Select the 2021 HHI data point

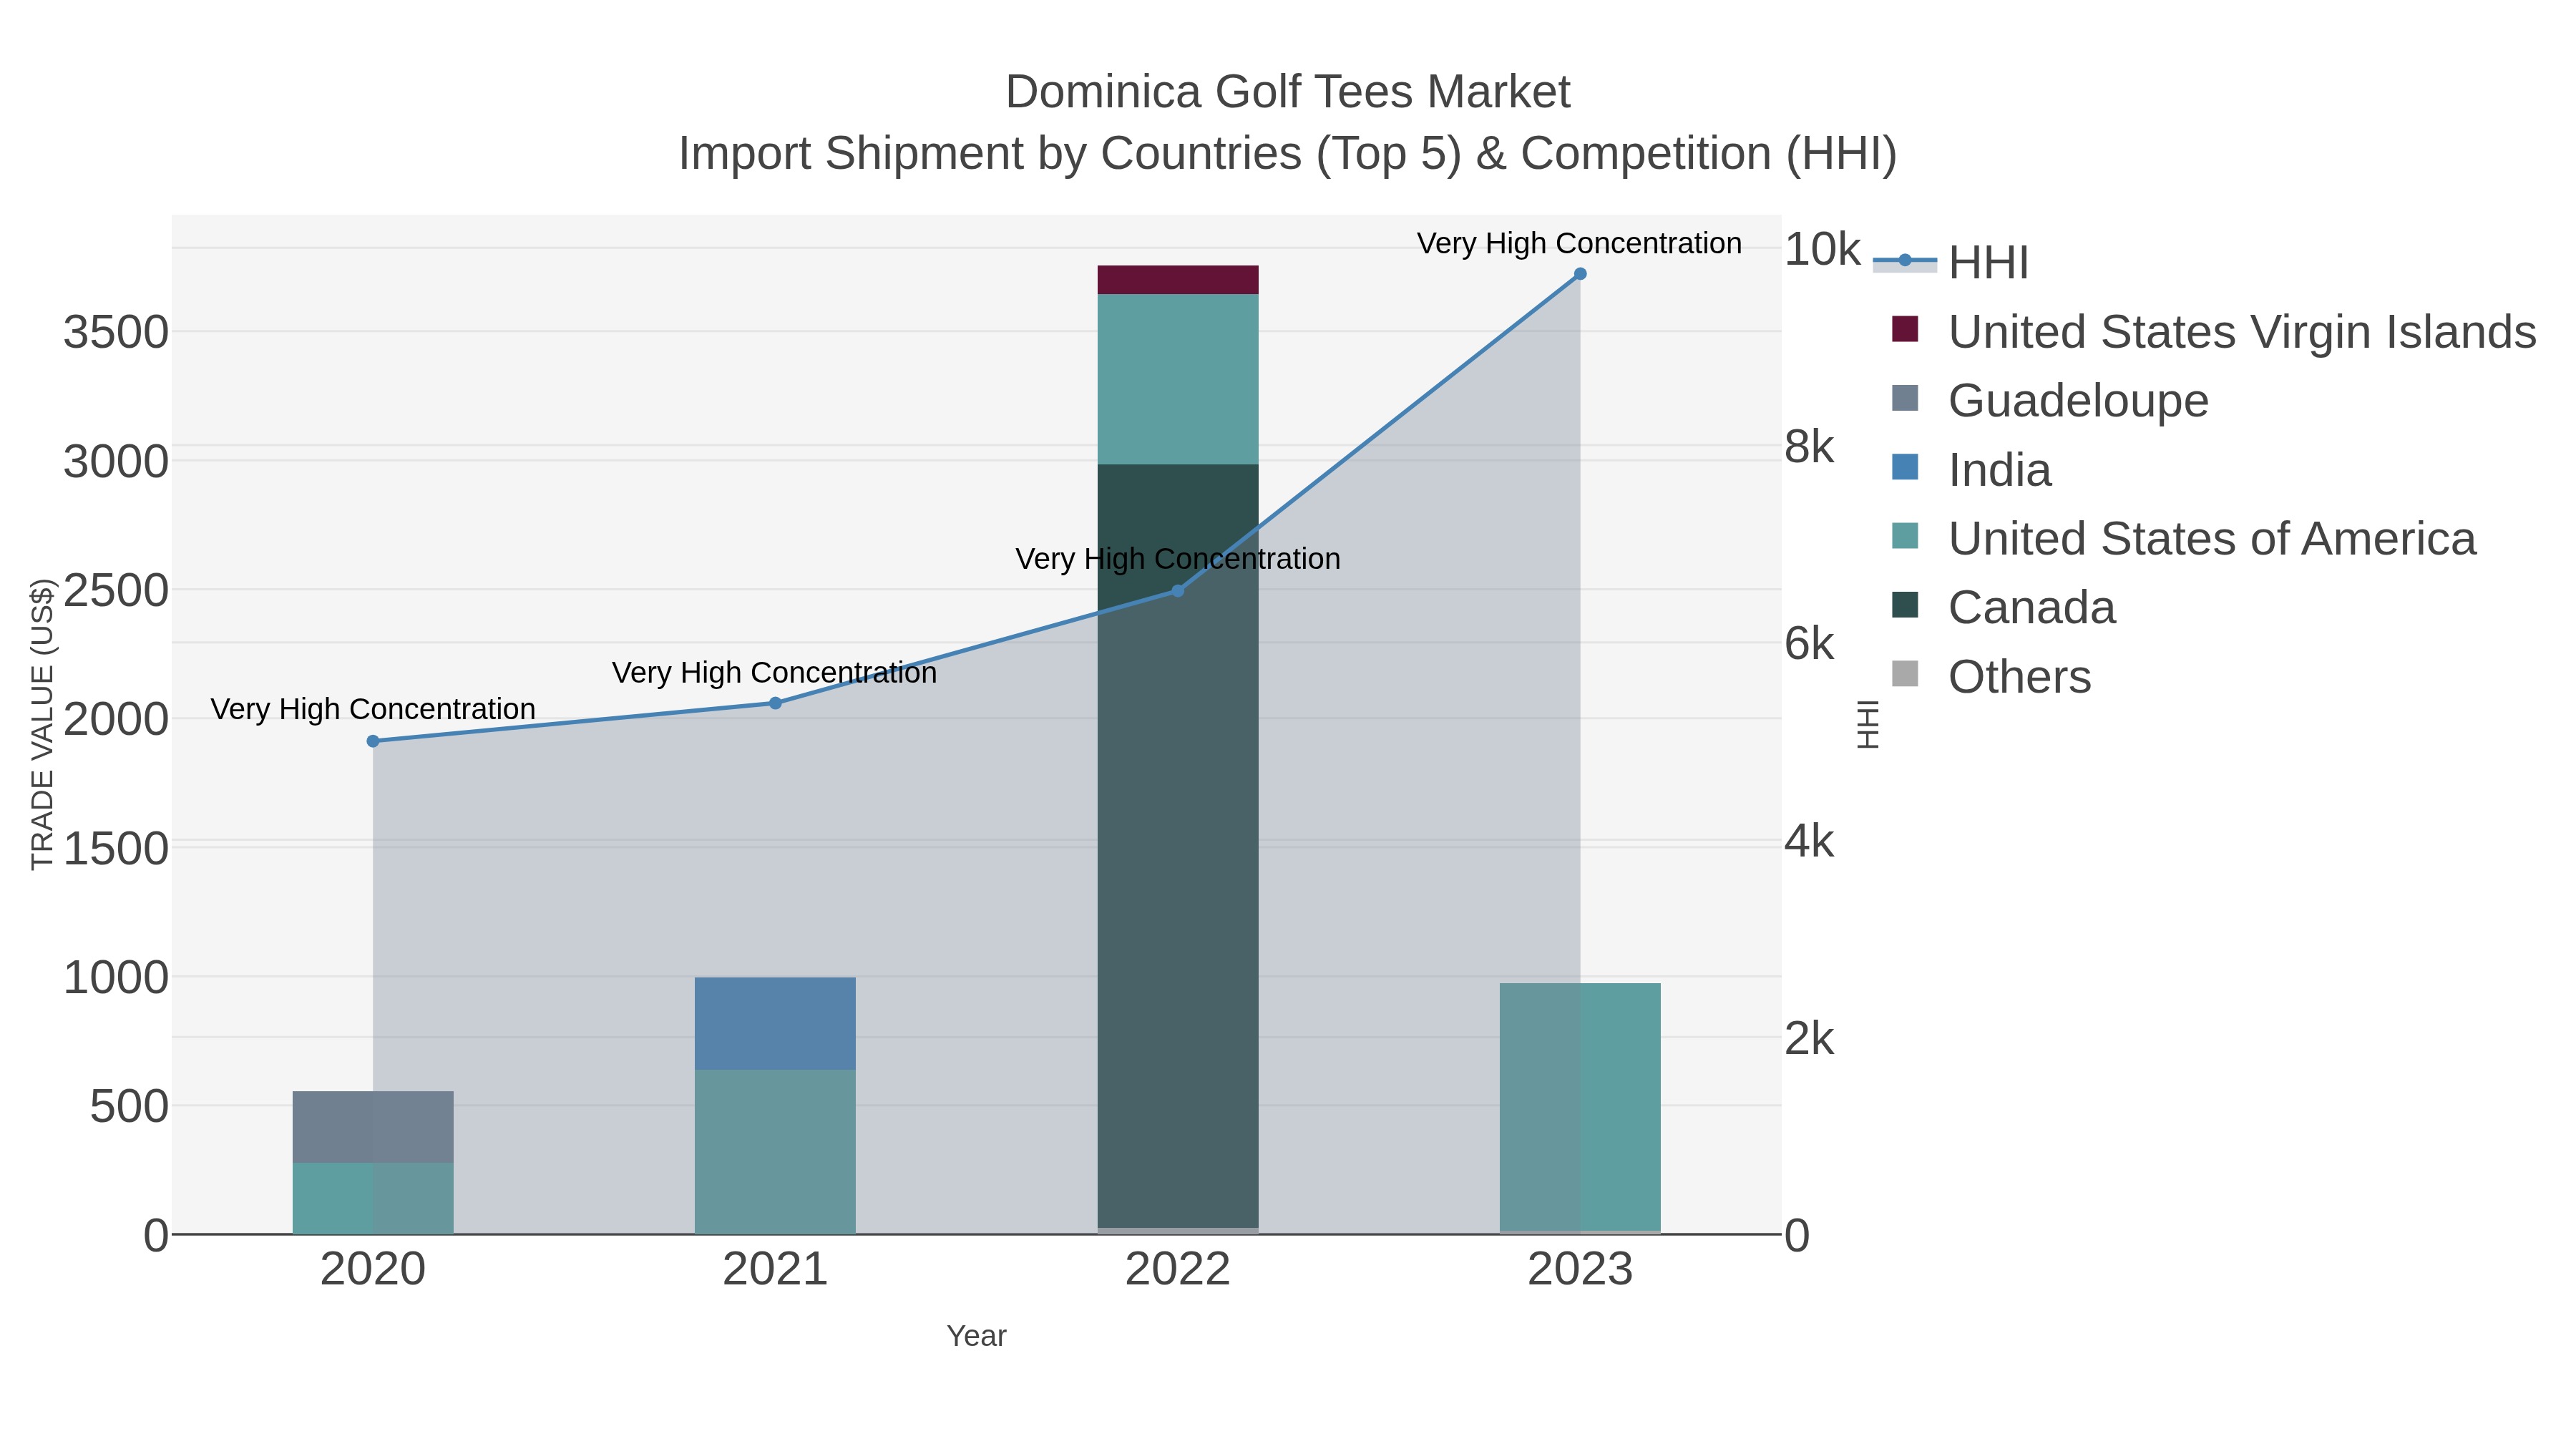pyautogui.click(x=775, y=703)
